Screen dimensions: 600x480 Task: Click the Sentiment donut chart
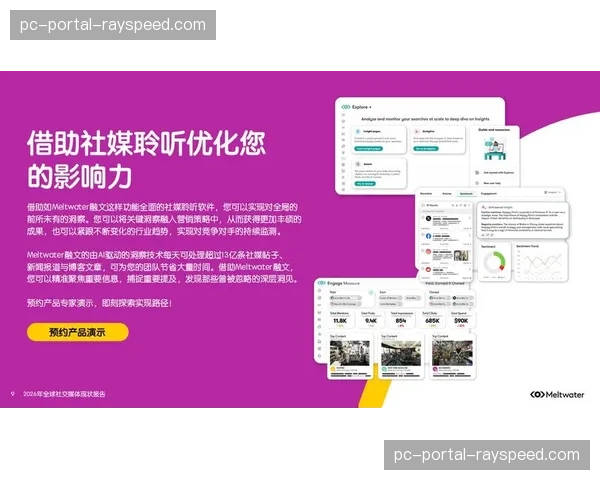click(494, 263)
